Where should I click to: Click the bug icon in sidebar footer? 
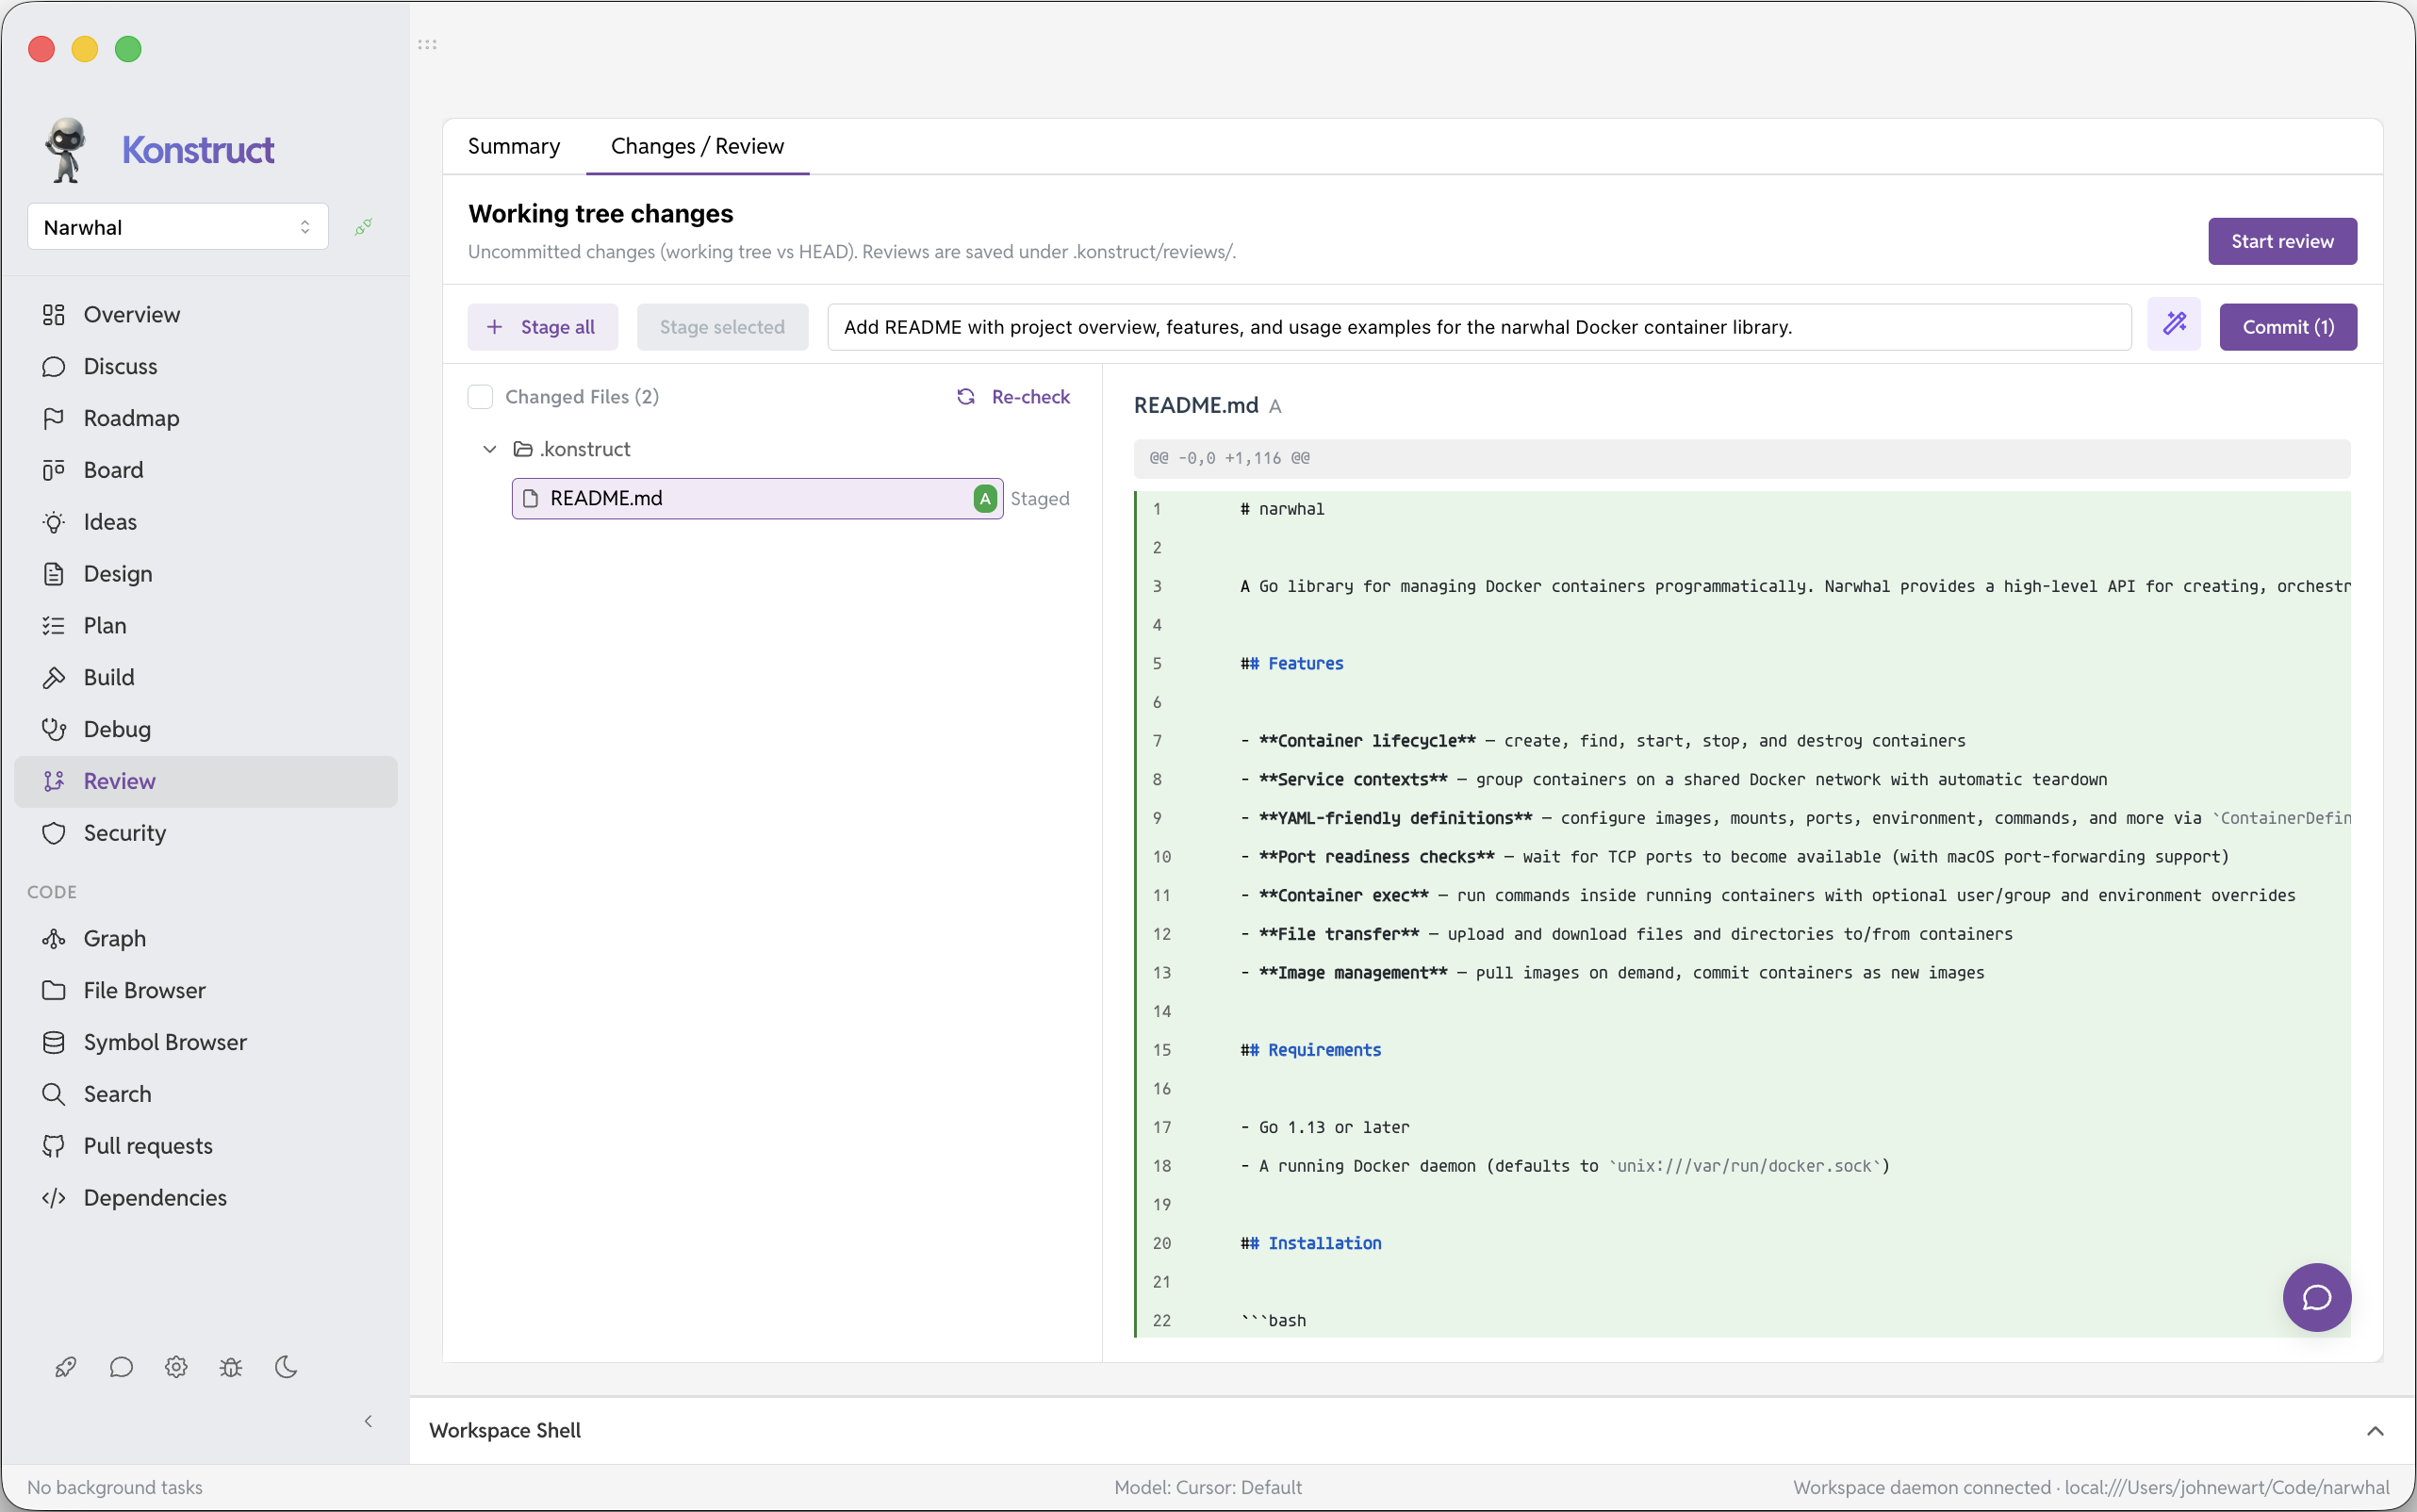click(x=231, y=1368)
